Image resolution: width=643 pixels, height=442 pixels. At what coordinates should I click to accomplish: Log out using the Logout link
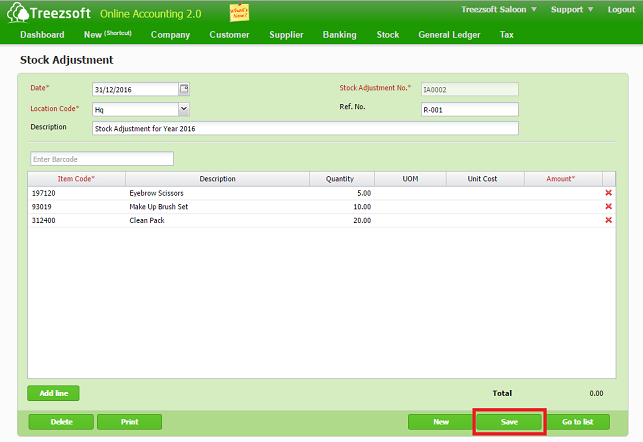coord(621,9)
